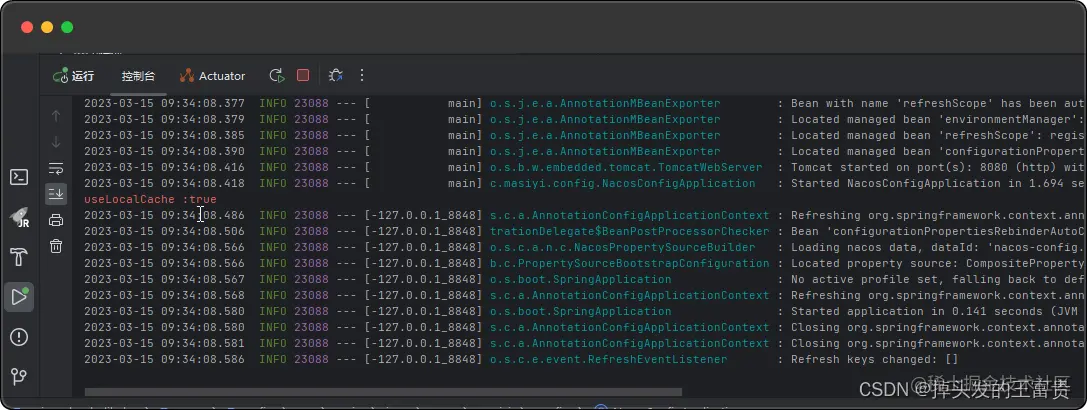This screenshot has height=410, width=1087.
Task: Click the 'Refresh keys changed: []' message
Action: pyautogui.click(x=874, y=359)
